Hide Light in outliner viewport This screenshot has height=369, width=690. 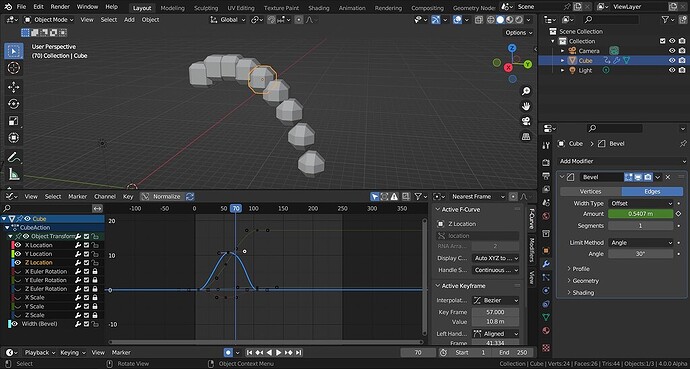(x=672, y=70)
